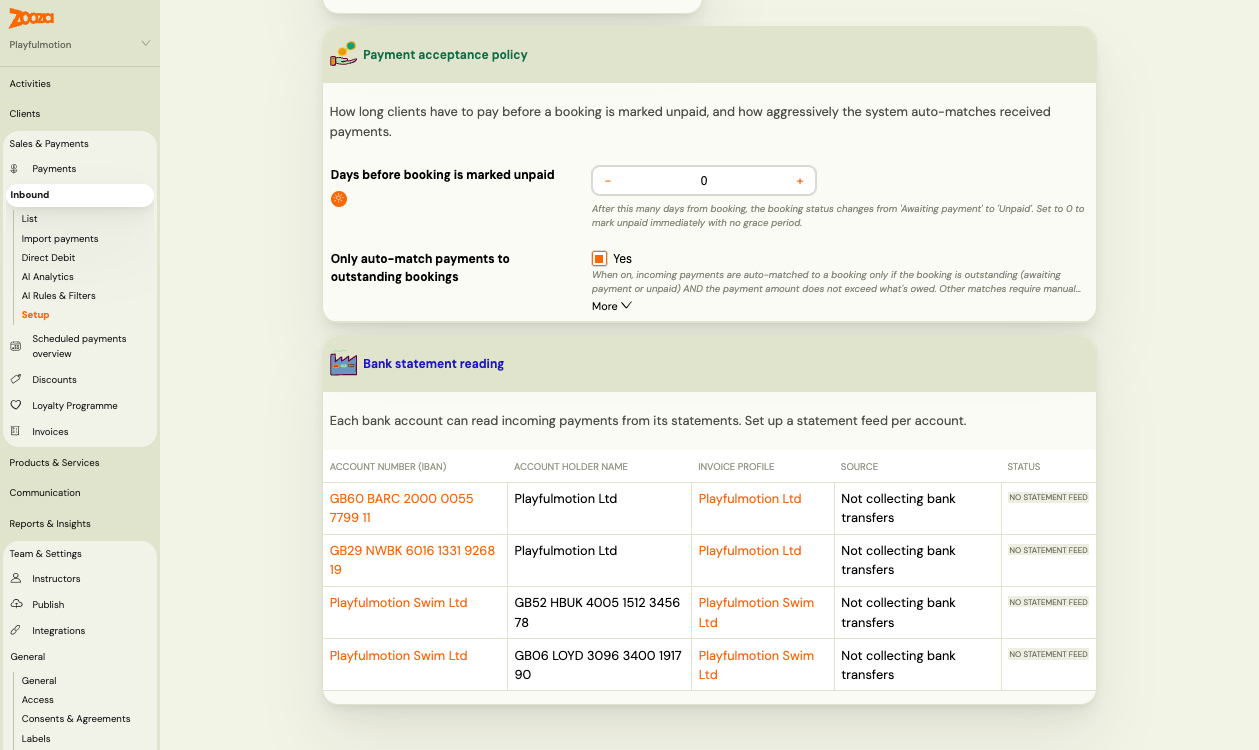1259x750 pixels.
Task: Click the Integrations link icon
Action: tap(15, 631)
